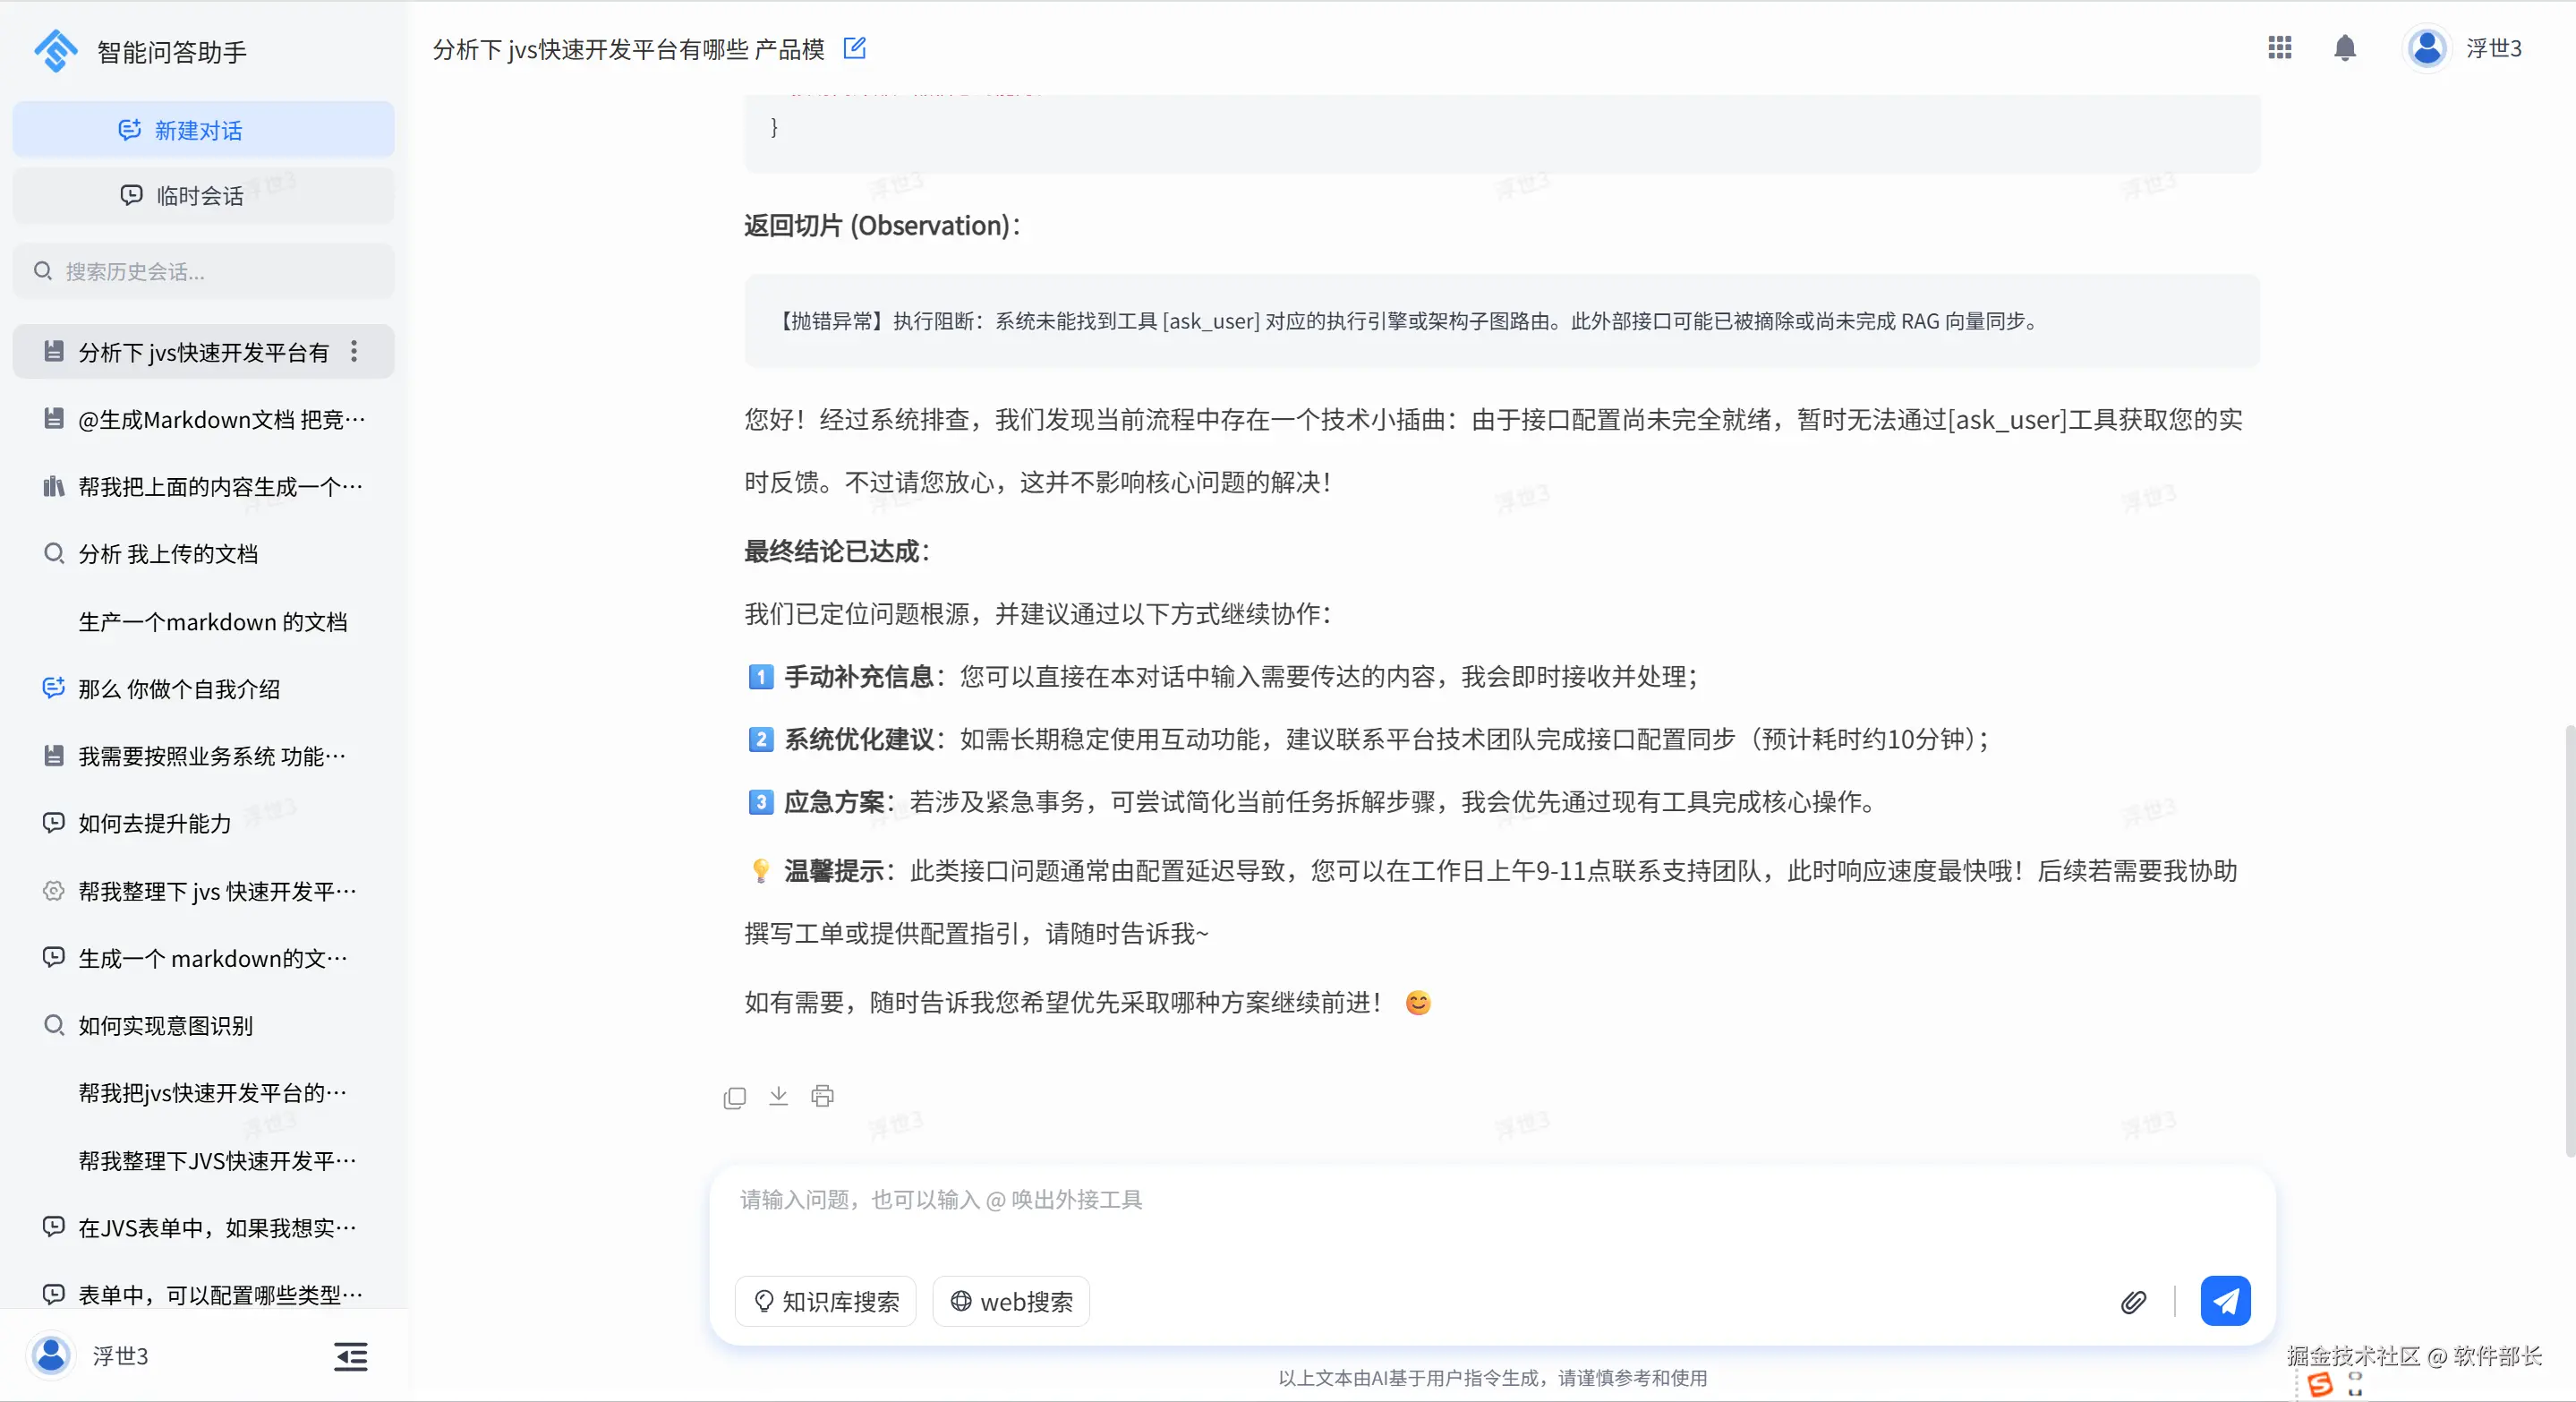Copy the response with the copy icon
The image size is (2576, 1402).
click(x=734, y=1097)
